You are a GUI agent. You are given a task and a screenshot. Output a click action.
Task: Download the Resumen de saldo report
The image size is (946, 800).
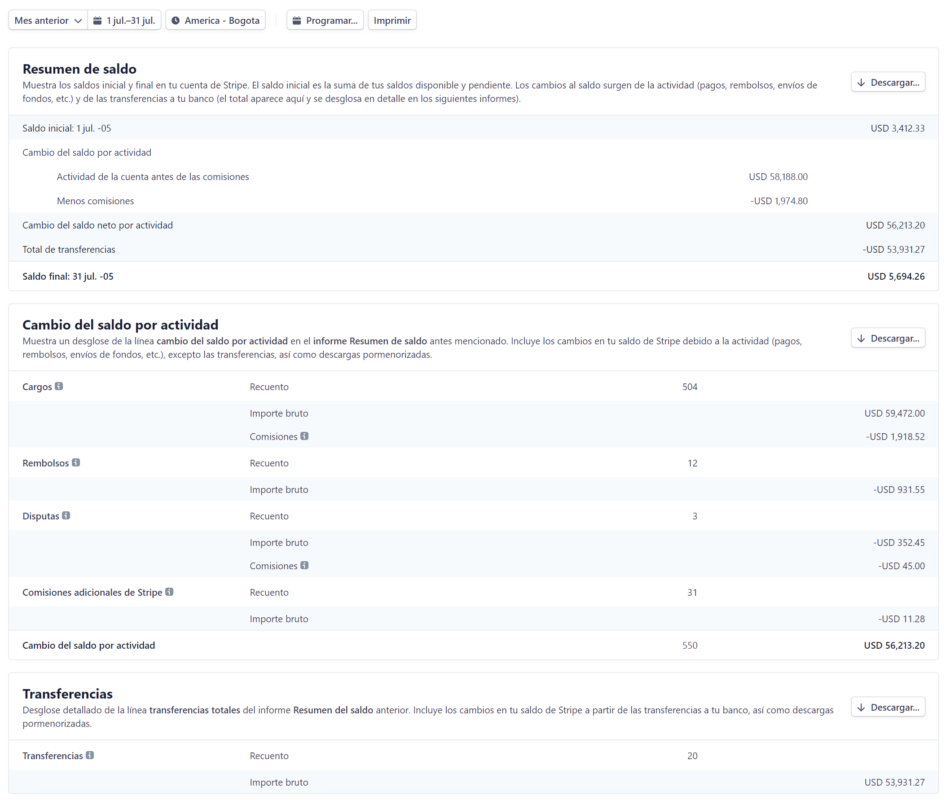coord(888,82)
